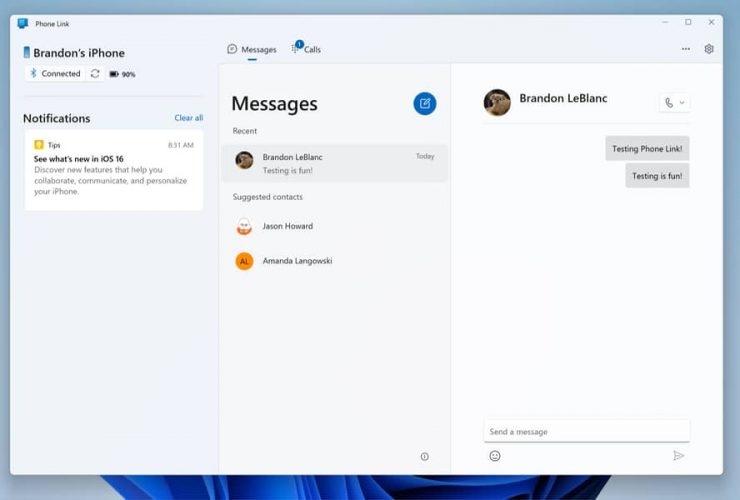Click the info icon below contacts list
The width and height of the screenshot is (740, 500).
click(x=424, y=457)
